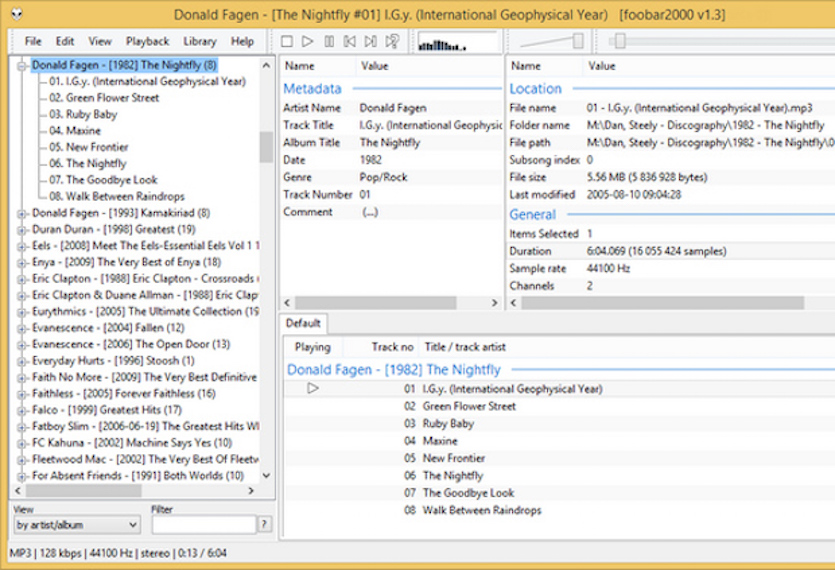Screen dimensions: 835x570
Task: Select the Default playlist tab
Action: coord(303,323)
